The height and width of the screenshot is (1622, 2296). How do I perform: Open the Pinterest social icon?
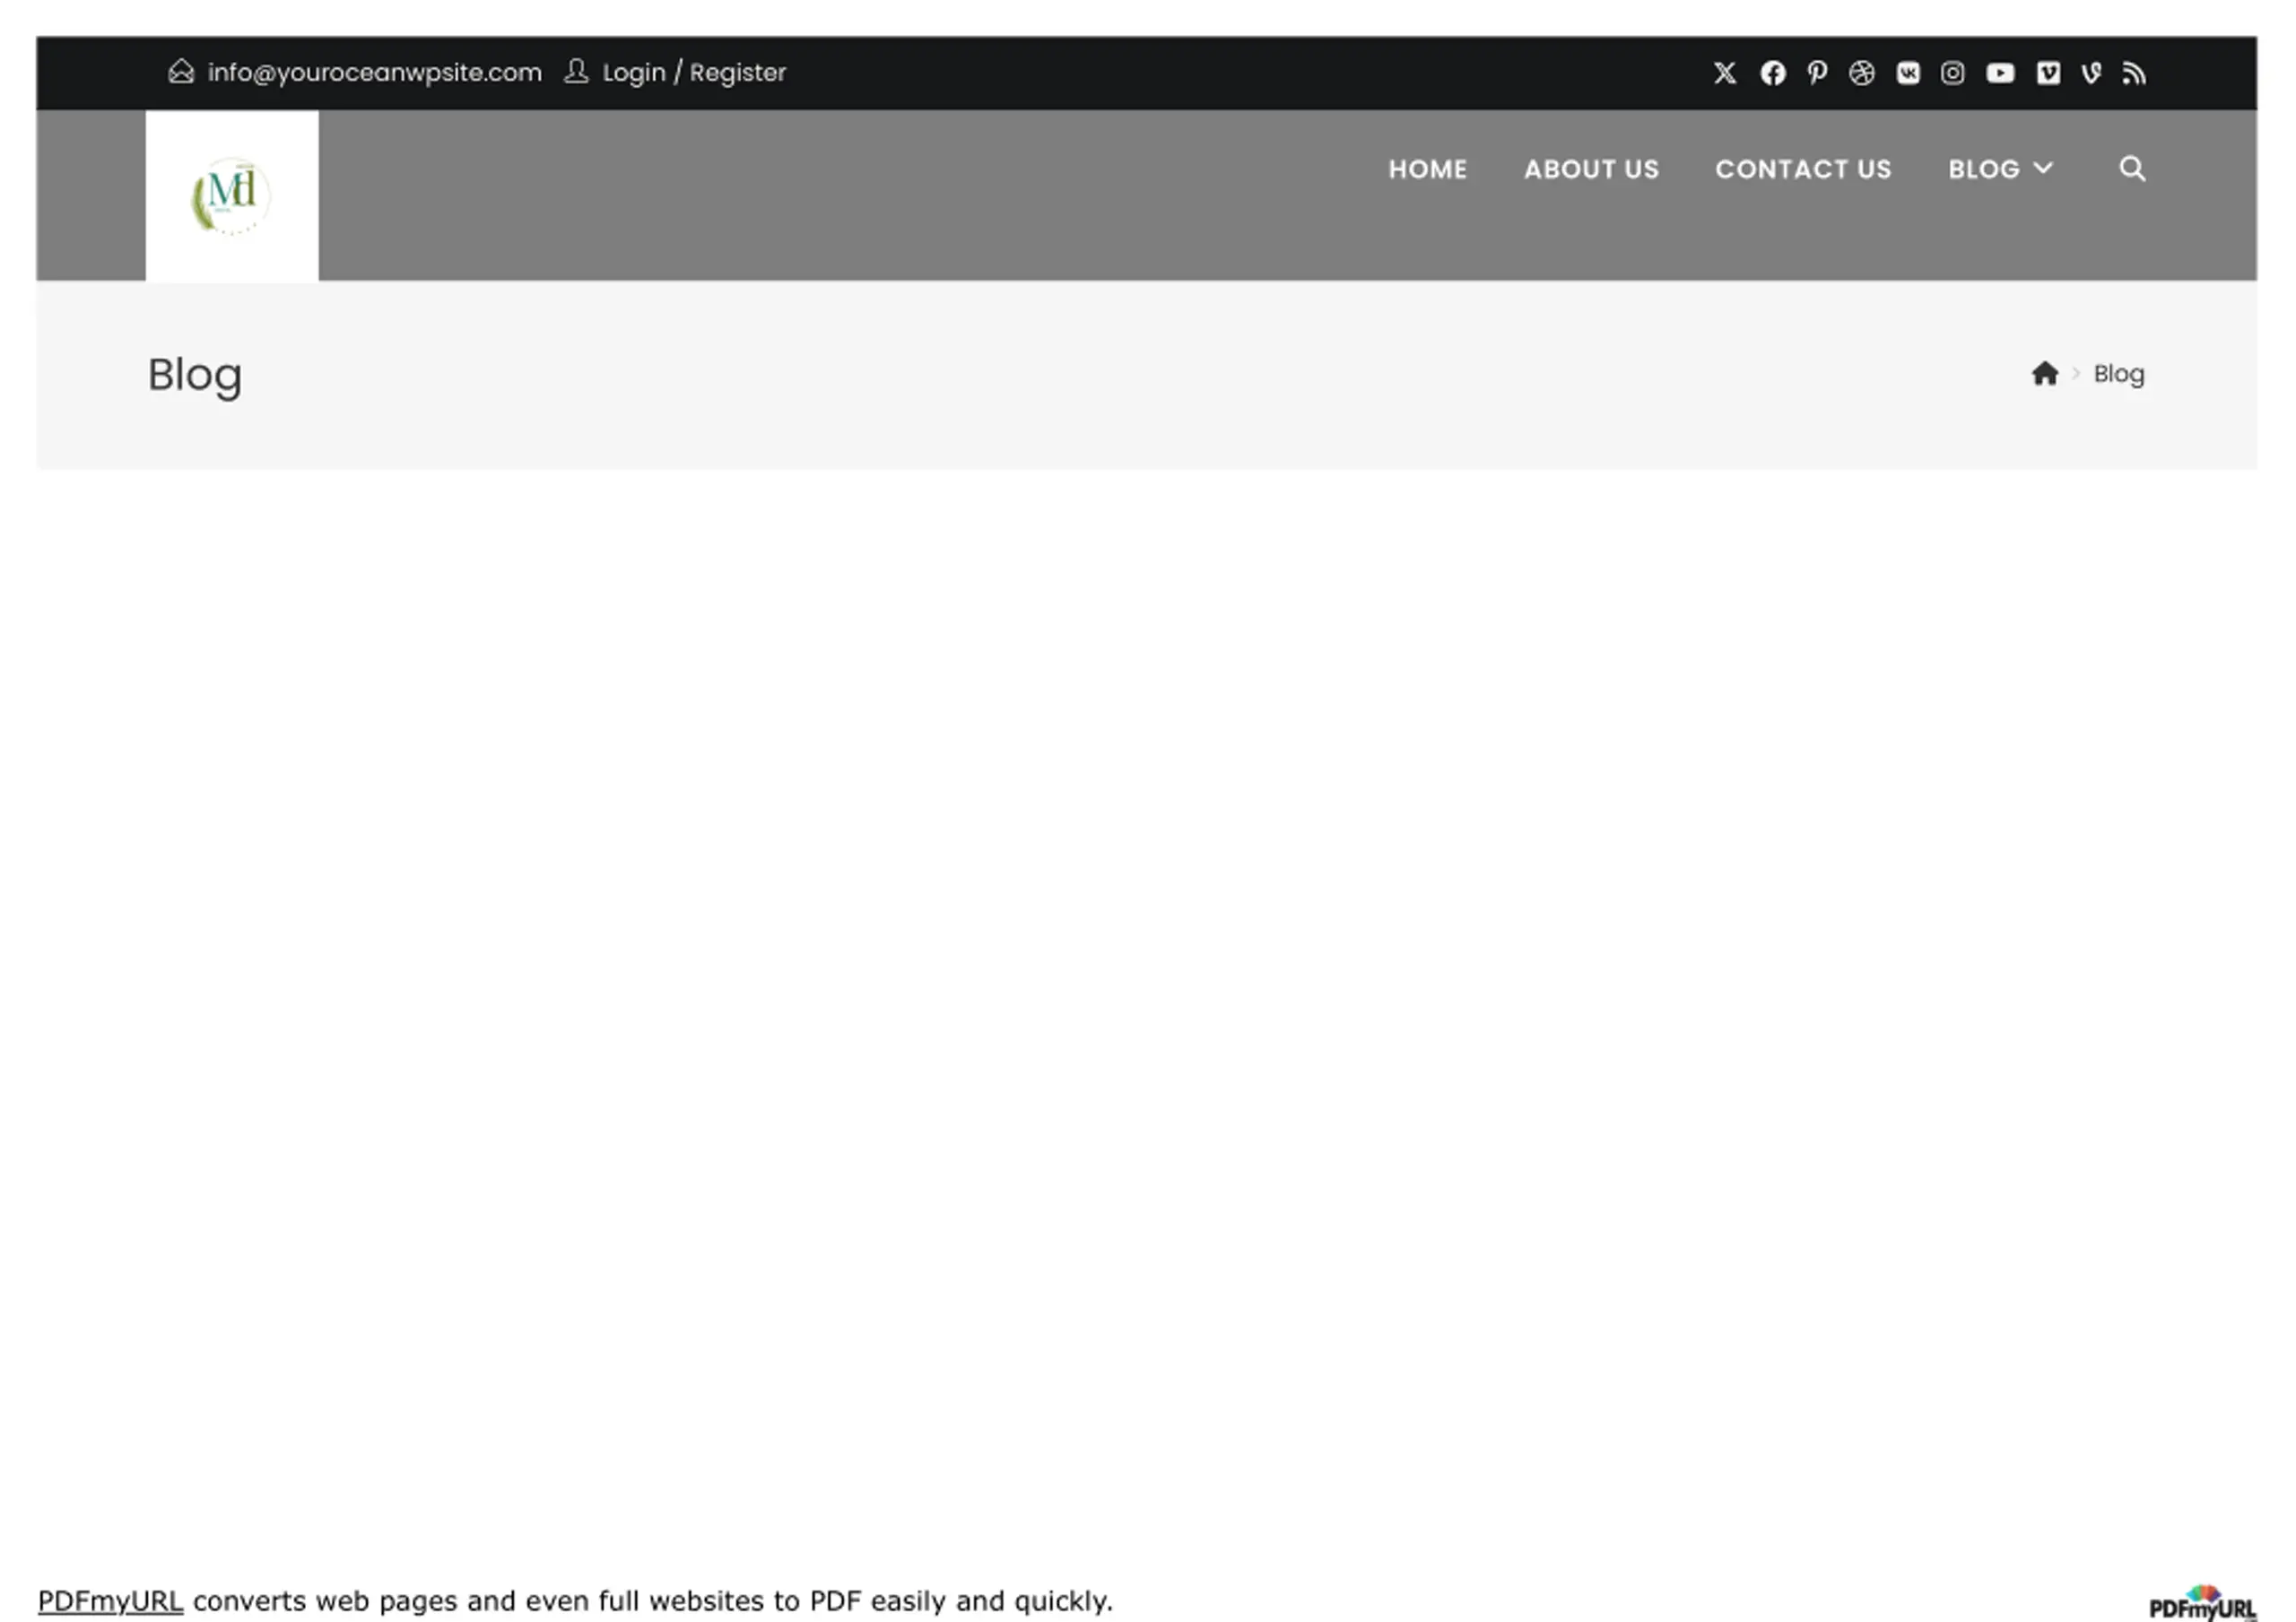[x=1817, y=73]
